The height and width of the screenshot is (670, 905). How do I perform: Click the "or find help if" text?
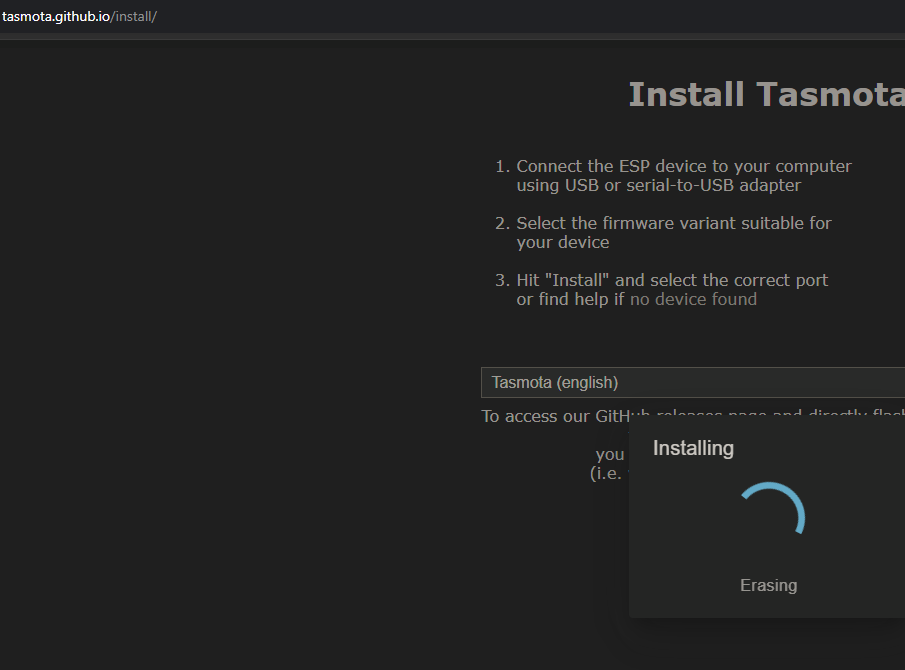pyautogui.click(x=570, y=299)
